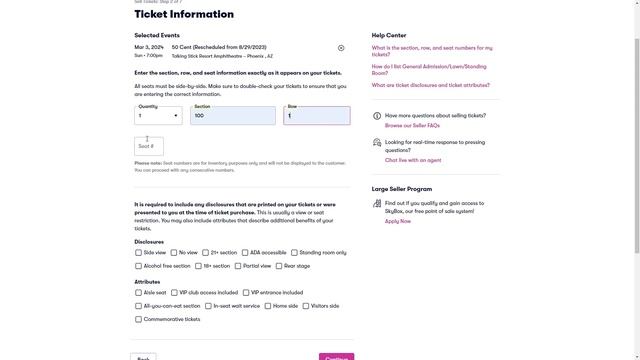Screen dimensions: 640x360
Task: Enable the ADA accessible checkbox
Action: 245,253
